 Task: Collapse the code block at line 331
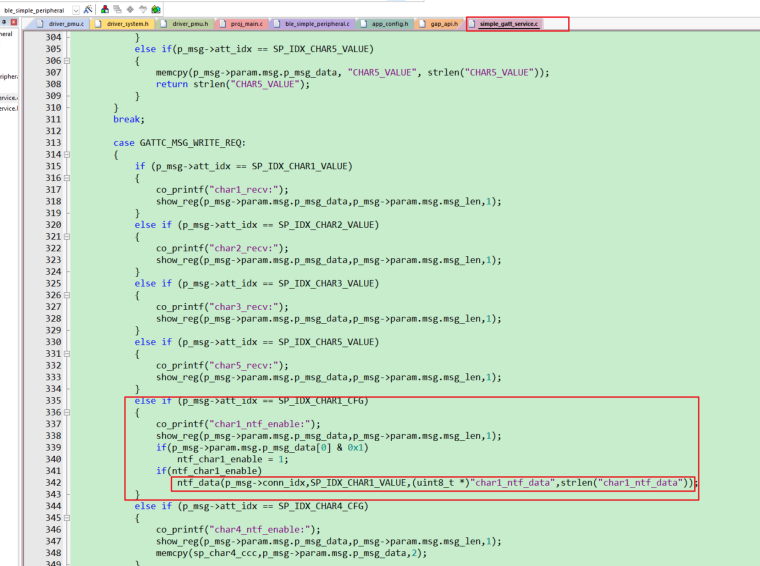click(x=67, y=354)
